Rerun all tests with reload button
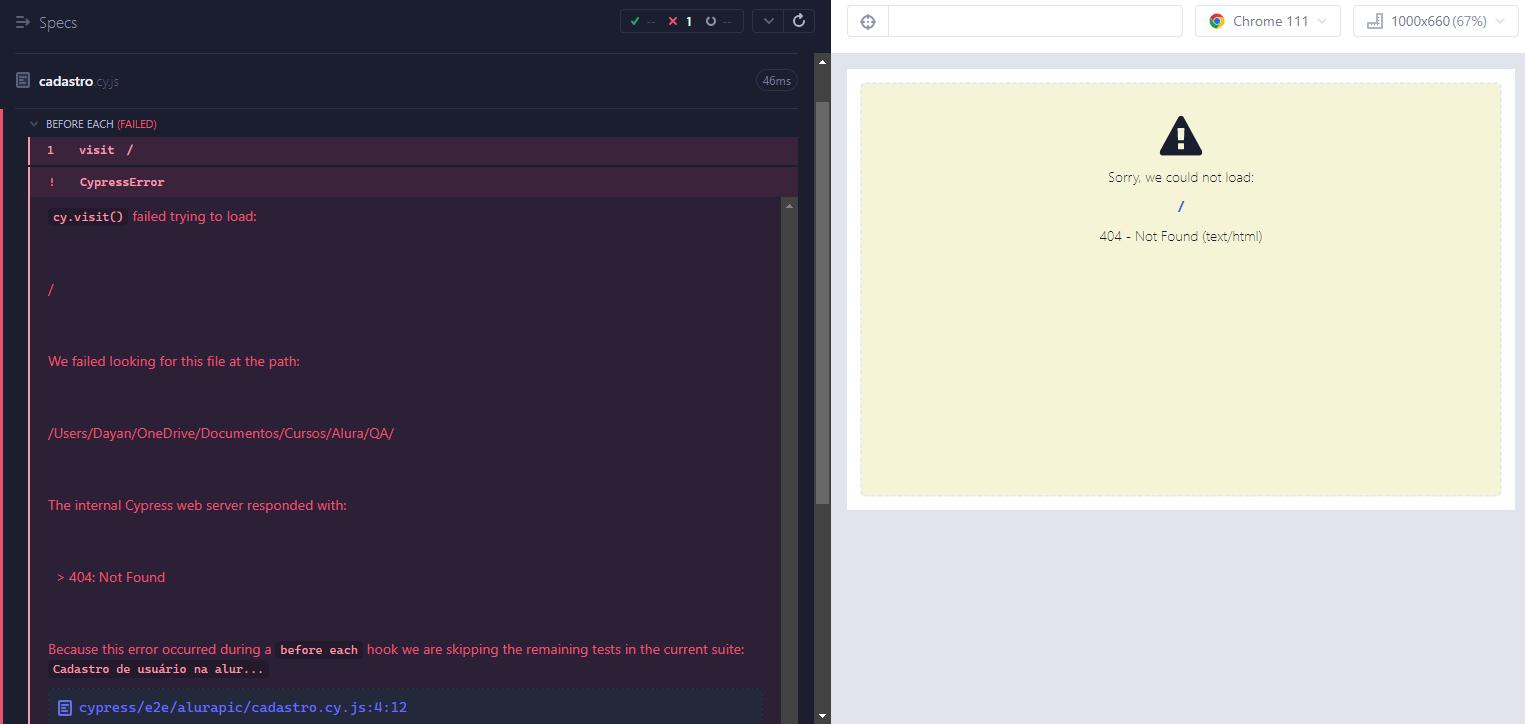 pyautogui.click(x=799, y=21)
